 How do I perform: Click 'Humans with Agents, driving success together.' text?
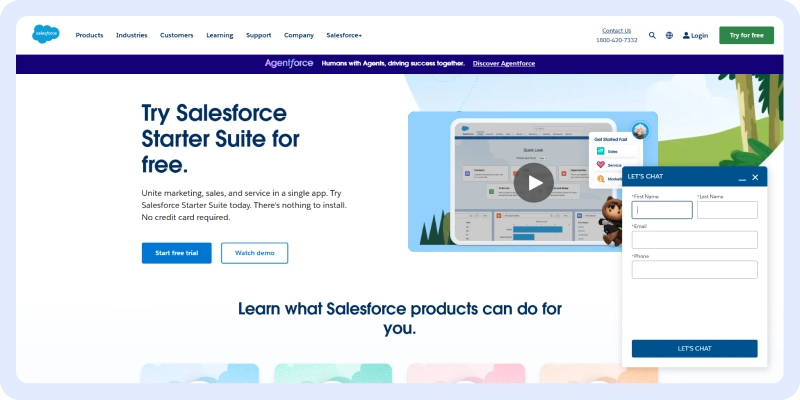(x=393, y=64)
